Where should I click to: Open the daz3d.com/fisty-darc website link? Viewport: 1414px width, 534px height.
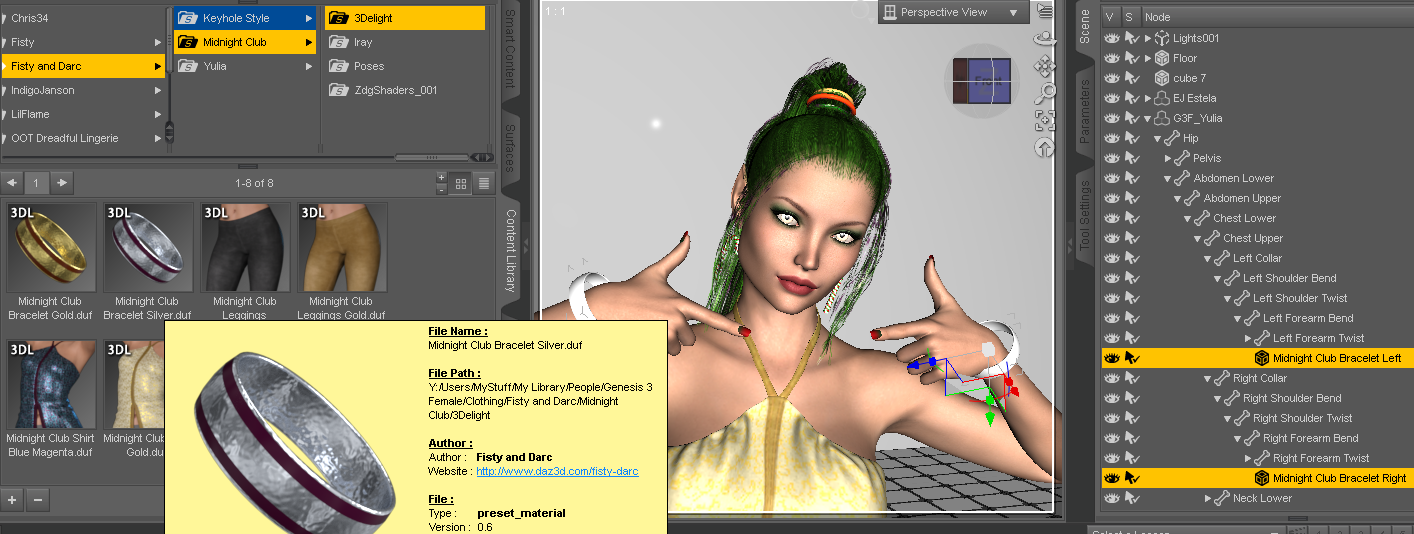coord(557,471)
